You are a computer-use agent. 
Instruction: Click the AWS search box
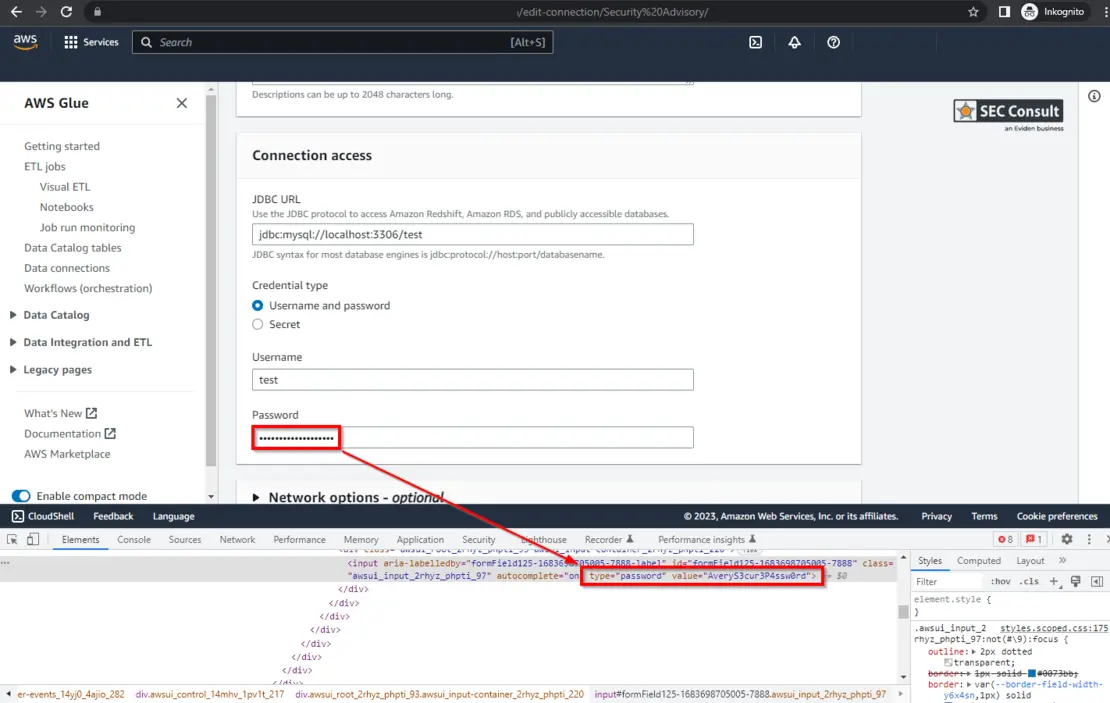pyautogui.click(x=343, y=42)
